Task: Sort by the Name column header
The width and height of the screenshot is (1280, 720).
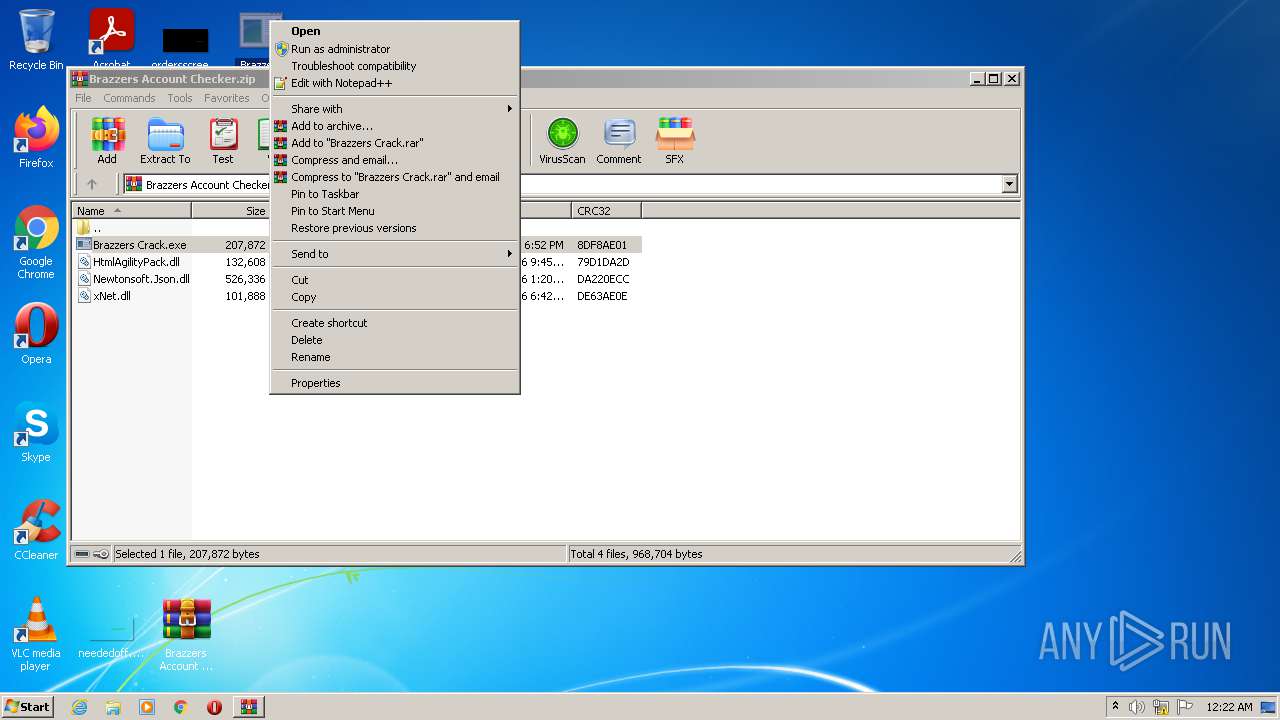Action: pyautogui.click(x=132, y=211)
